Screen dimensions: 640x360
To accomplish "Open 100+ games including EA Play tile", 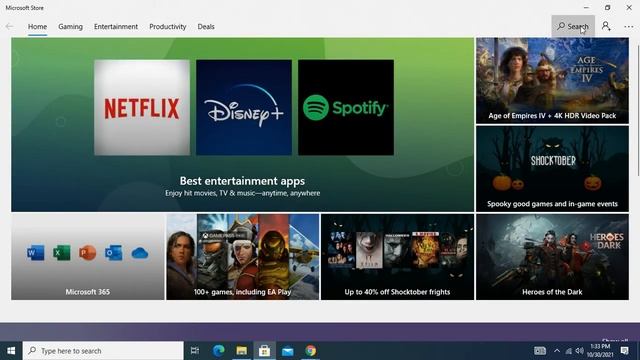I will click(243, 257).
